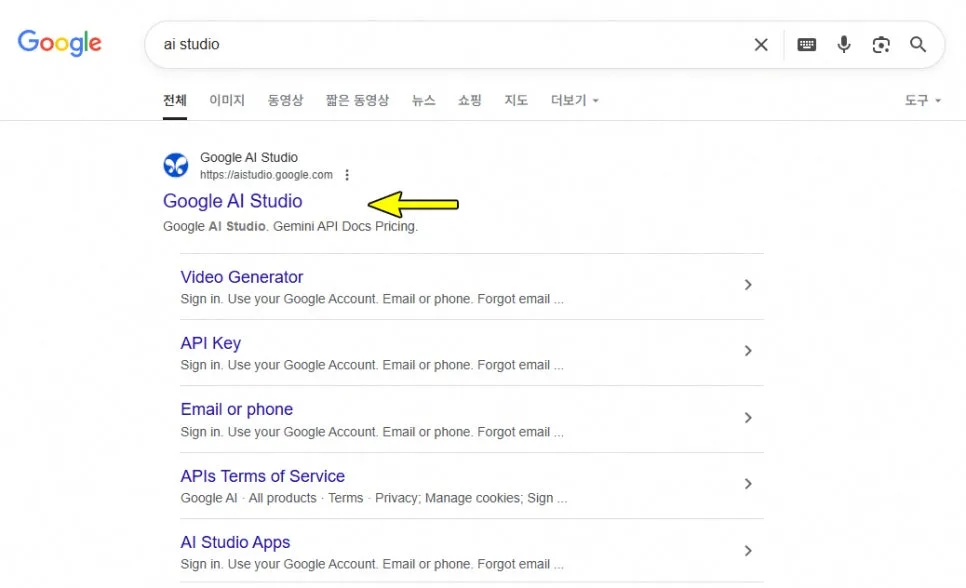Click snippet 'Google AI Studio. Gemini API Docs Pricing.'
The image size is (966, 588).
(x=290, y=226)
